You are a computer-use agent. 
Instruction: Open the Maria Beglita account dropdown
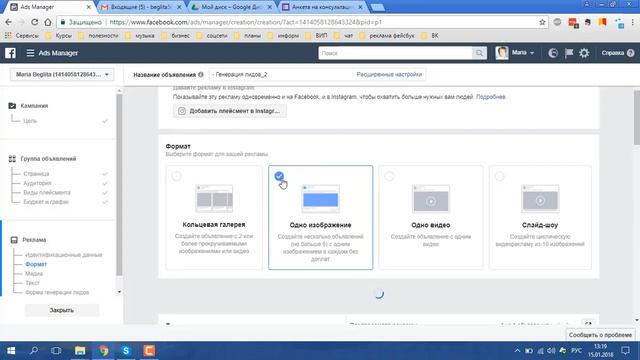pyautogui.click(x=62, y=75)
